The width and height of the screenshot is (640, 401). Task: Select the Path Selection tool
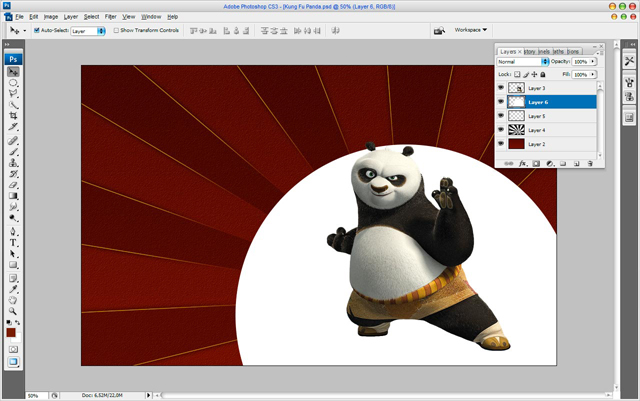(x=13, y=254)
